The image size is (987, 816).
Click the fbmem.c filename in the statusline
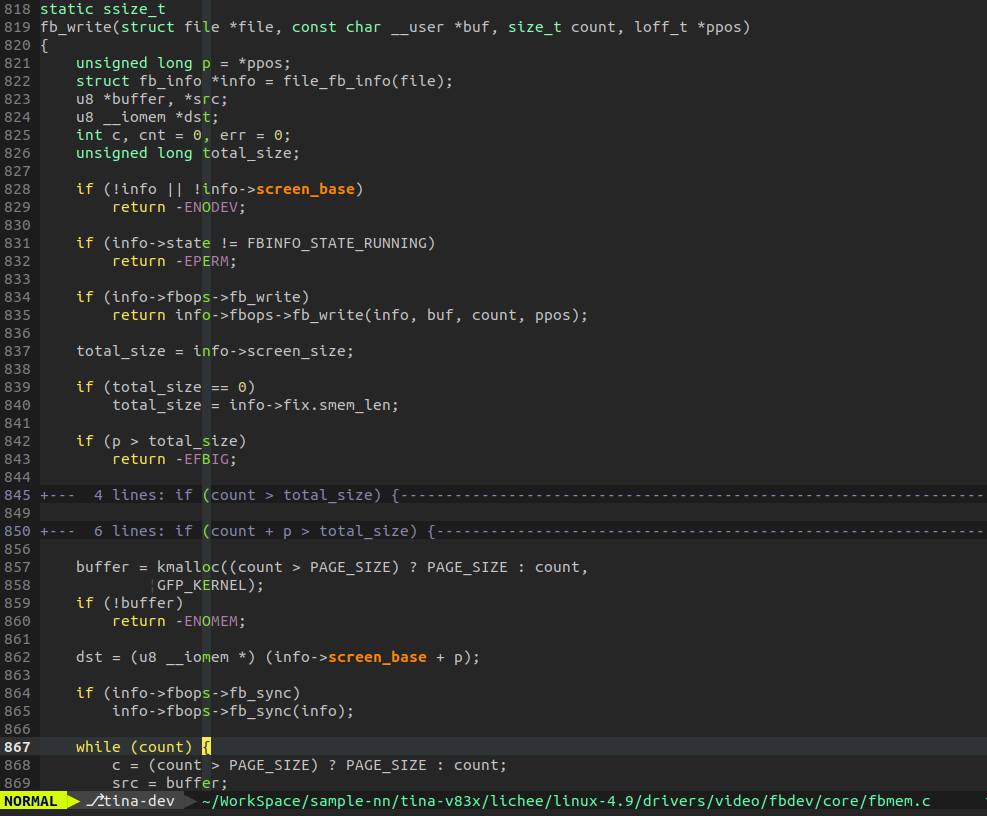click(x=898, y=800)
